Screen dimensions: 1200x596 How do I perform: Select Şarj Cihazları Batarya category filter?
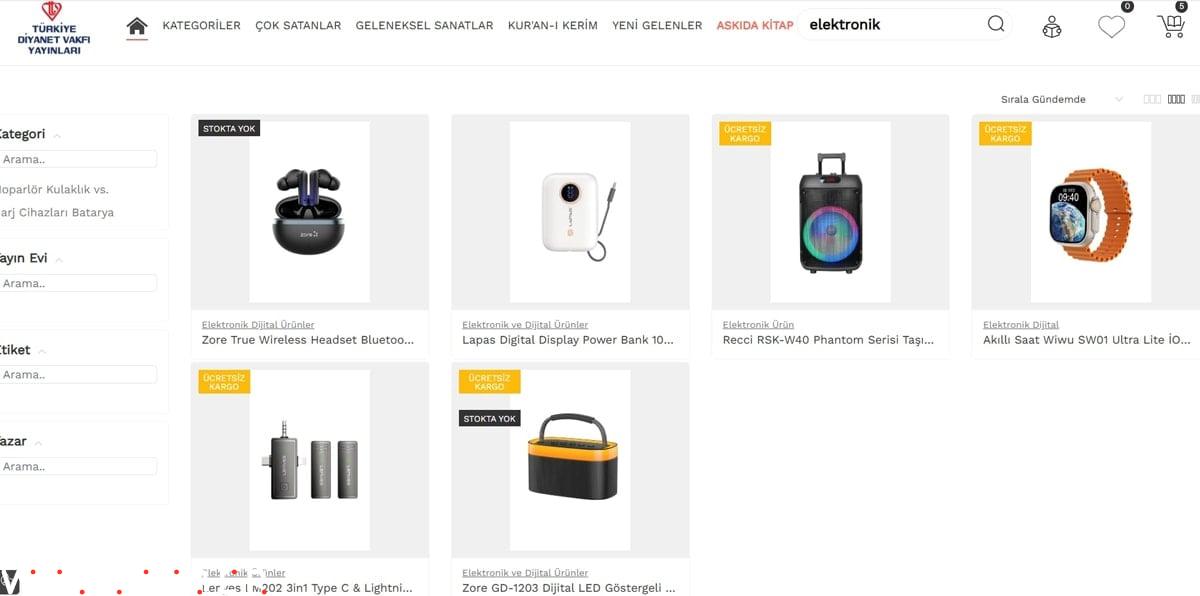[57, 213]
